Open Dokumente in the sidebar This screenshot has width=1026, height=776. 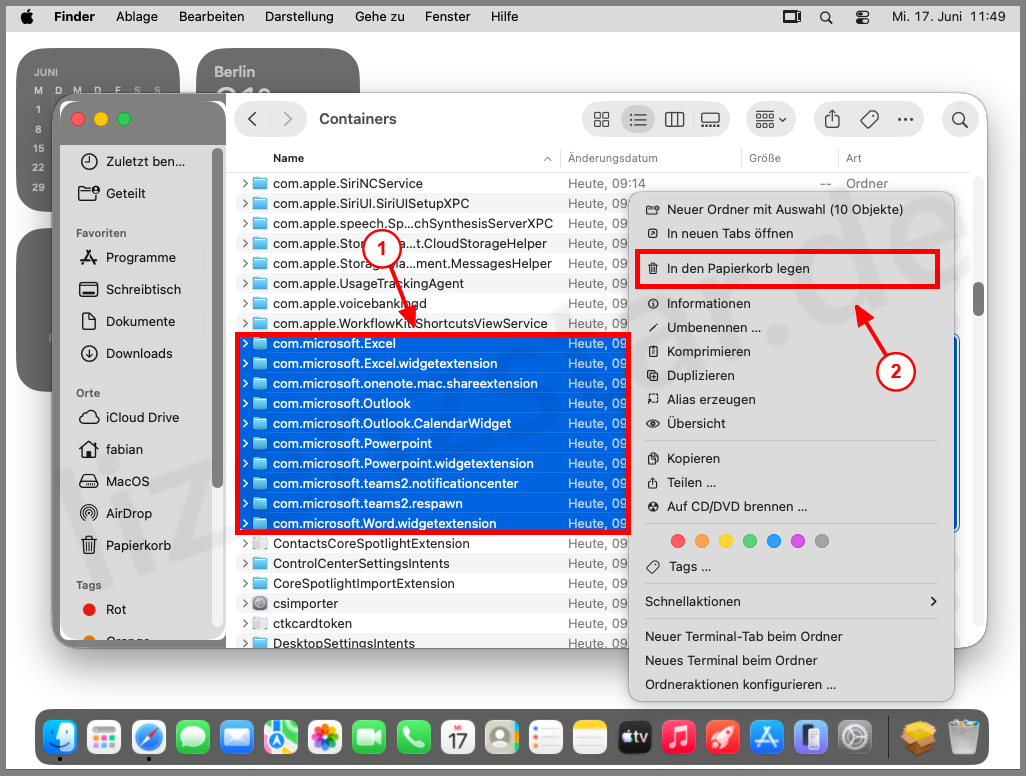tap(128, 322)
